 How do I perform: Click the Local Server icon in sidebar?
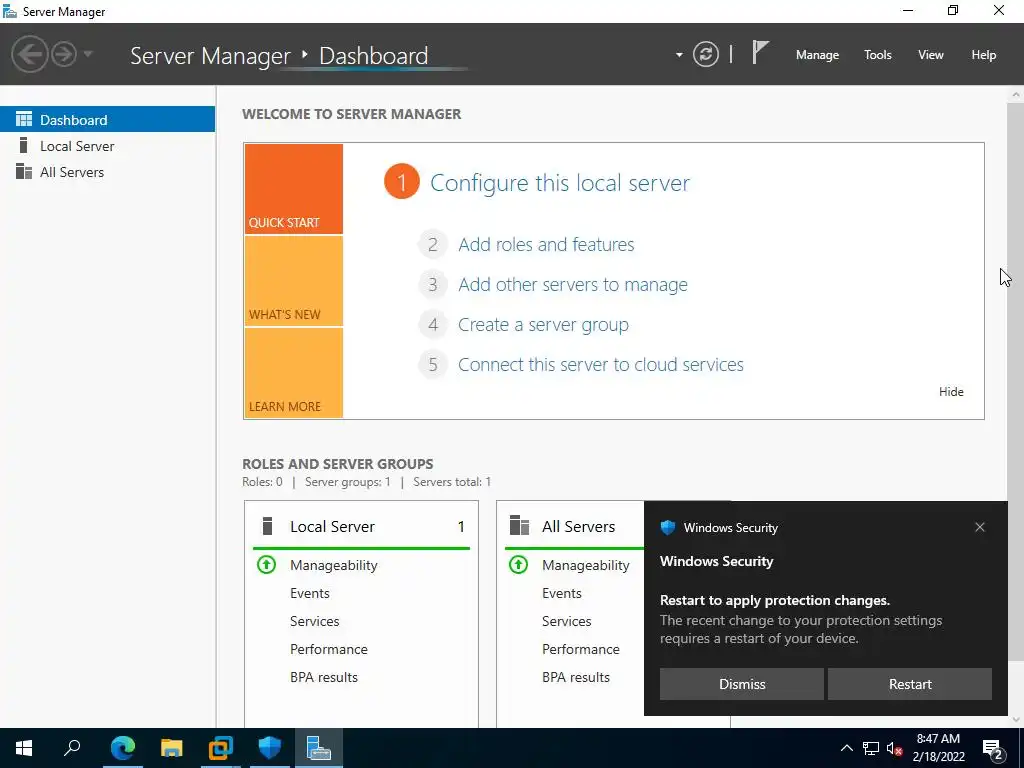(24, 145)
